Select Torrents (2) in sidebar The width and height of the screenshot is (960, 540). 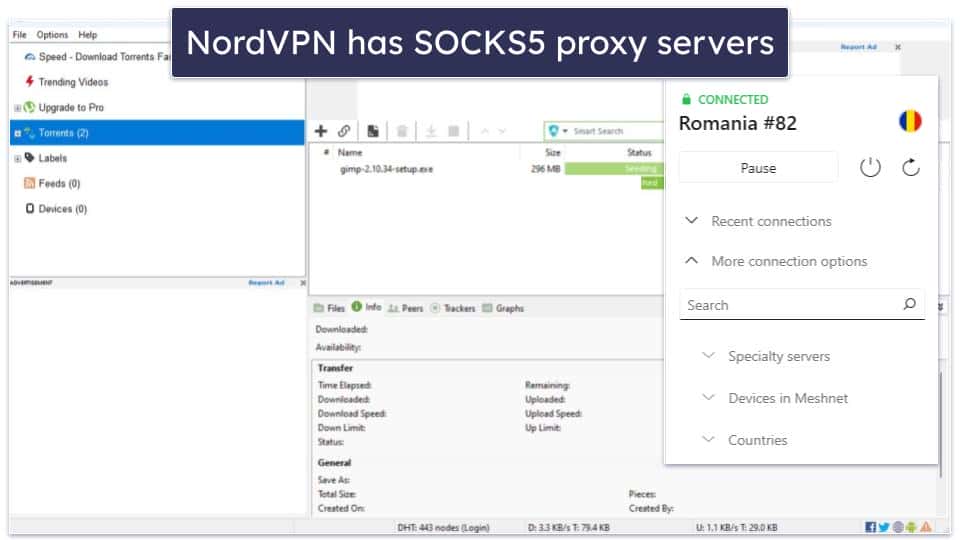pyautogui.click(x=157, y=132)
